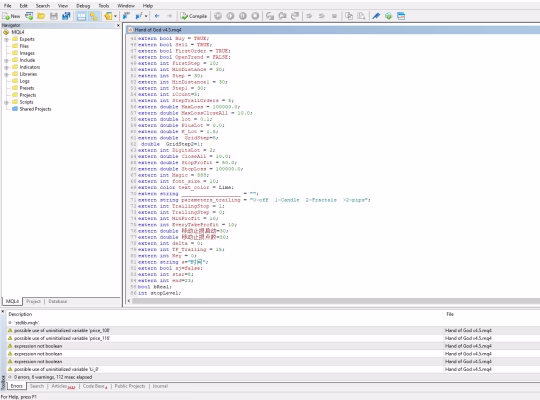Open the File menu

(8, 6)
